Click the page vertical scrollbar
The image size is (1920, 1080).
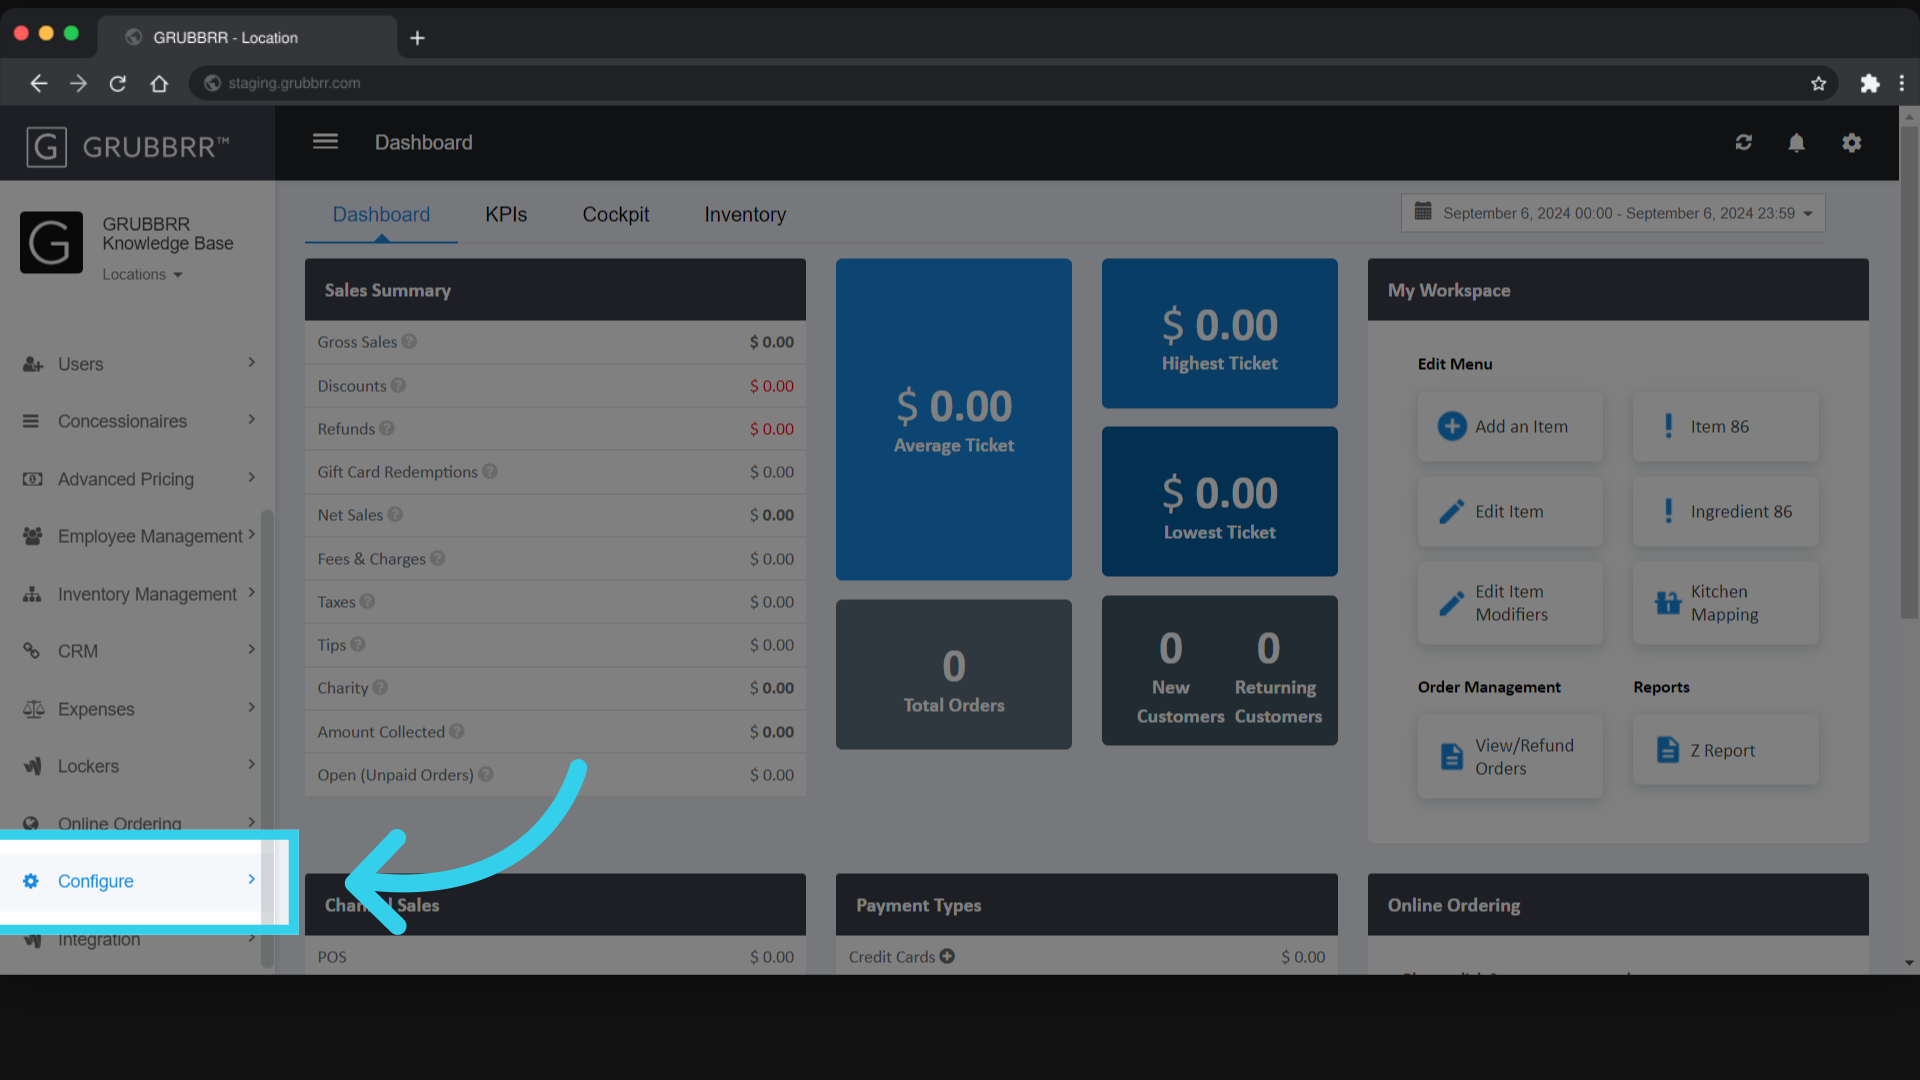click(1909, 370)
